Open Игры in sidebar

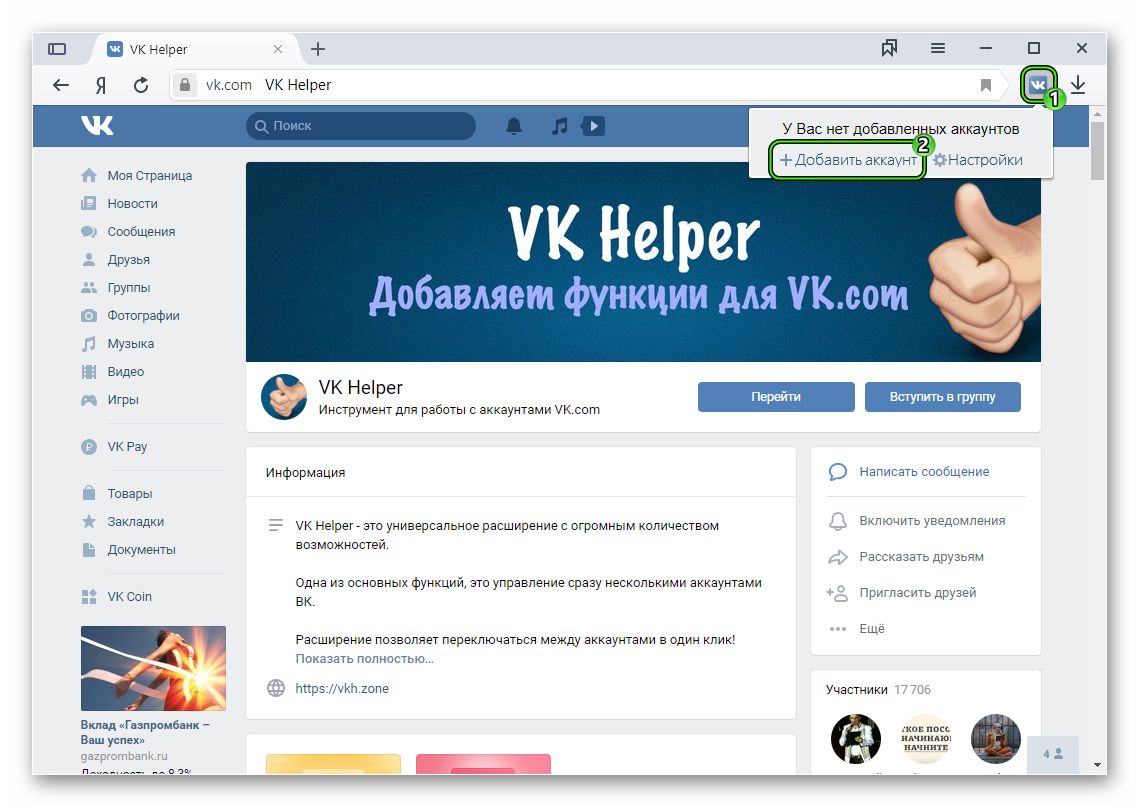tap(110, 400)
